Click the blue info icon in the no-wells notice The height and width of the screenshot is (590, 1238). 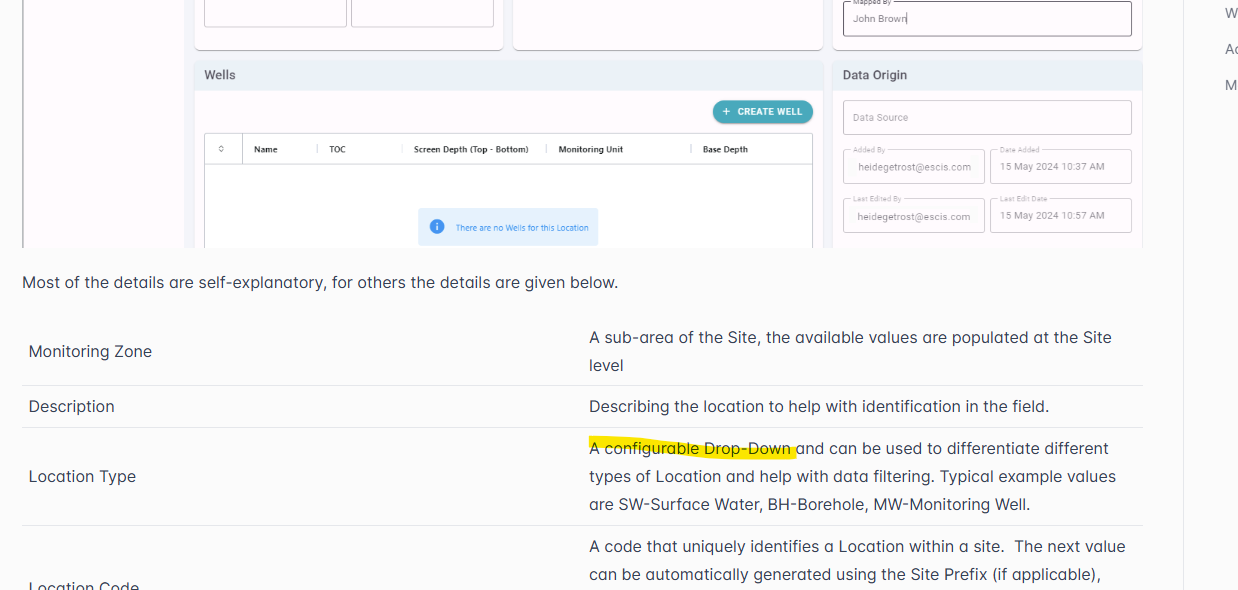point(436,227)
